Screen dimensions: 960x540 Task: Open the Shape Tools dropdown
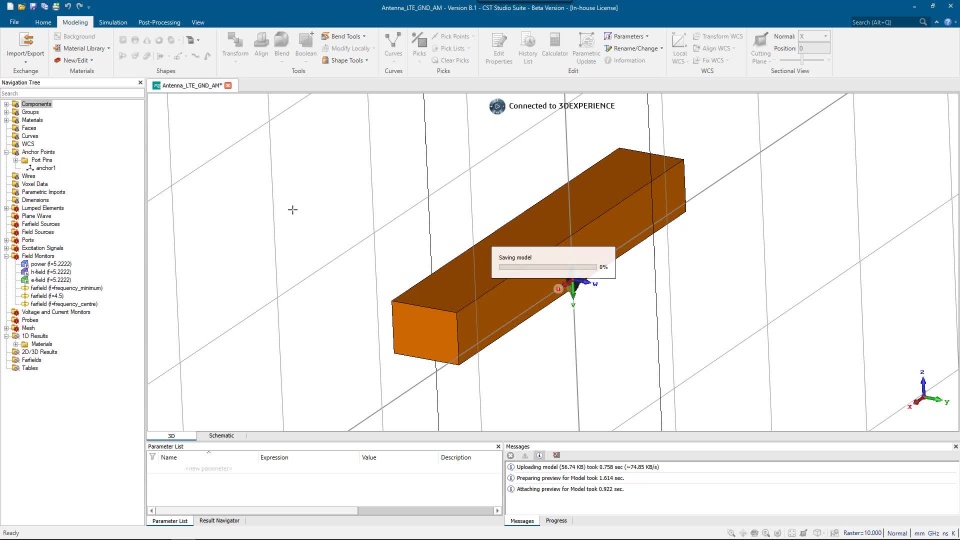click(x=345, y=61)
